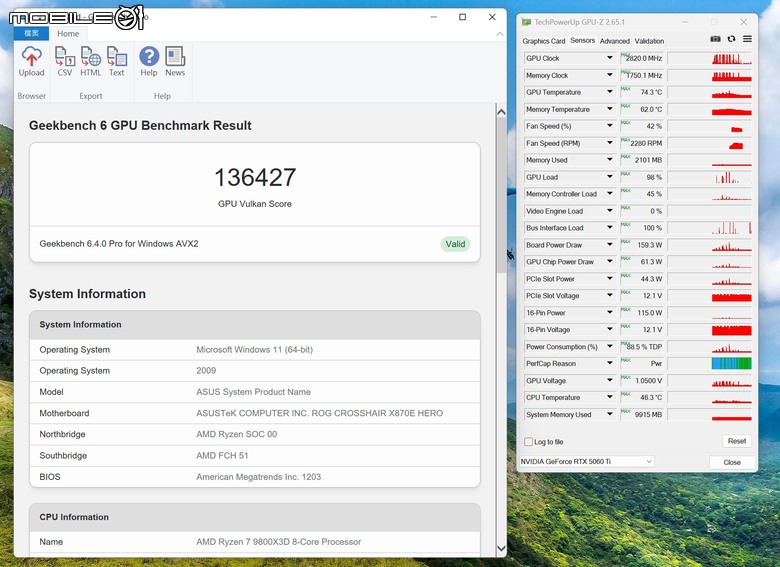Open the GPU Load sensor dropdown

(609, 177)
